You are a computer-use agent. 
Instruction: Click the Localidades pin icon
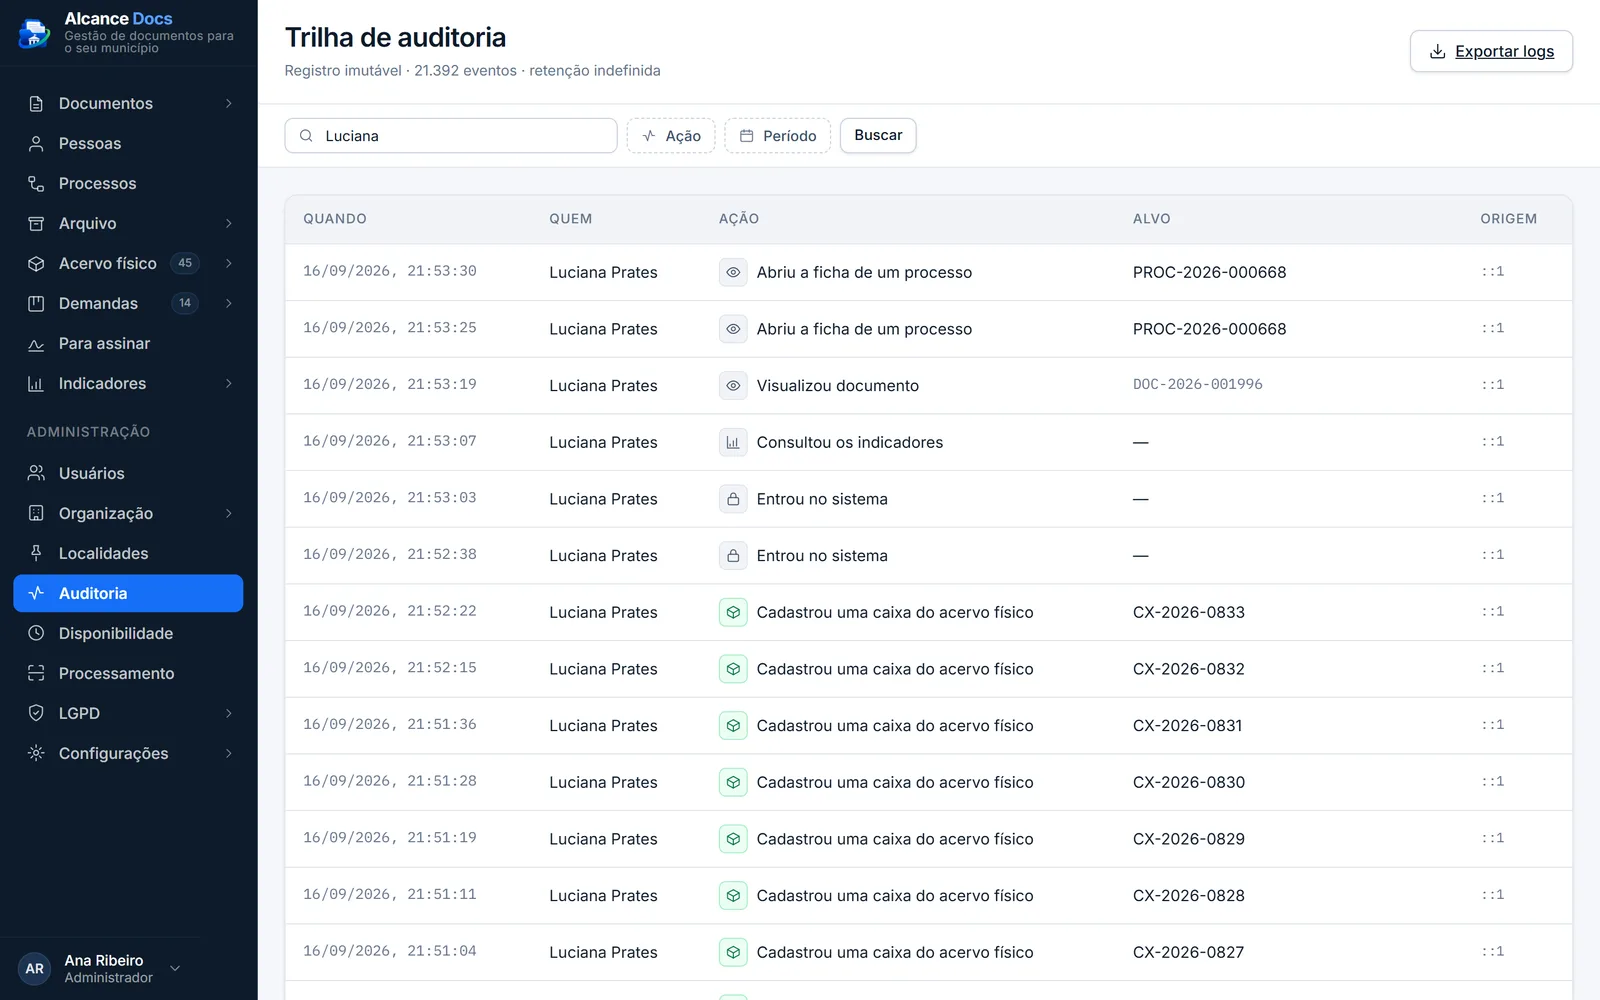[36, 553]
